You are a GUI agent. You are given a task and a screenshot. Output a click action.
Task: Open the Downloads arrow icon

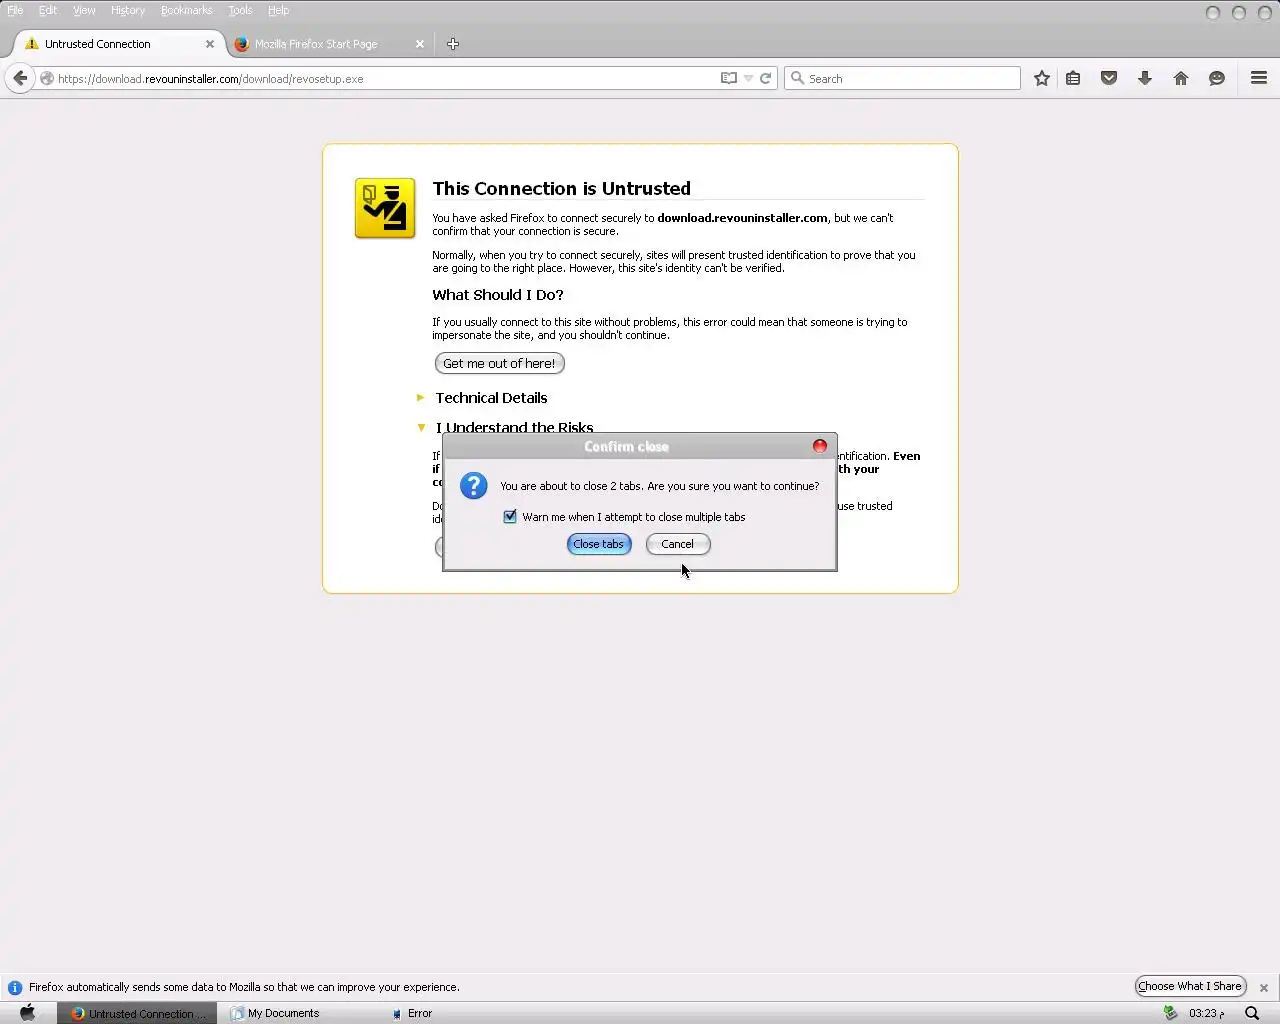(x=1145, y=78)
